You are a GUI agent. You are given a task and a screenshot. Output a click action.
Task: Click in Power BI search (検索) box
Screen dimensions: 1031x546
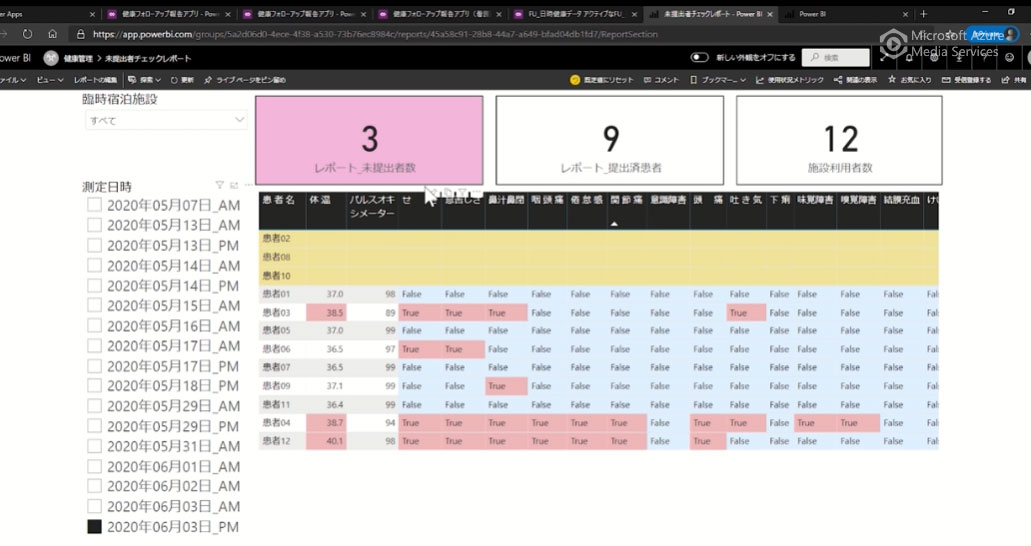[836, 57]
